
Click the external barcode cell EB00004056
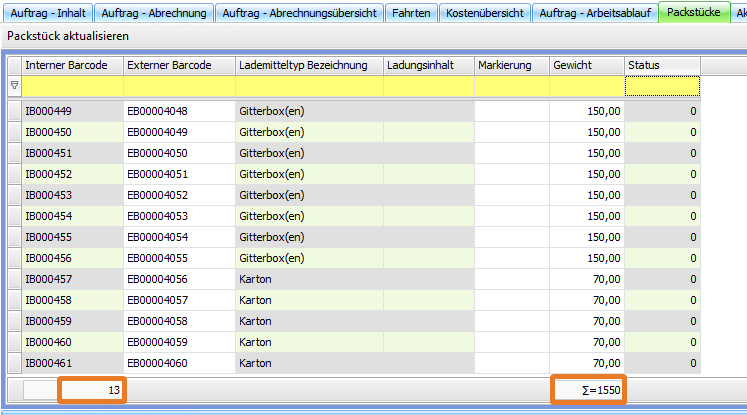click(178, 279)
